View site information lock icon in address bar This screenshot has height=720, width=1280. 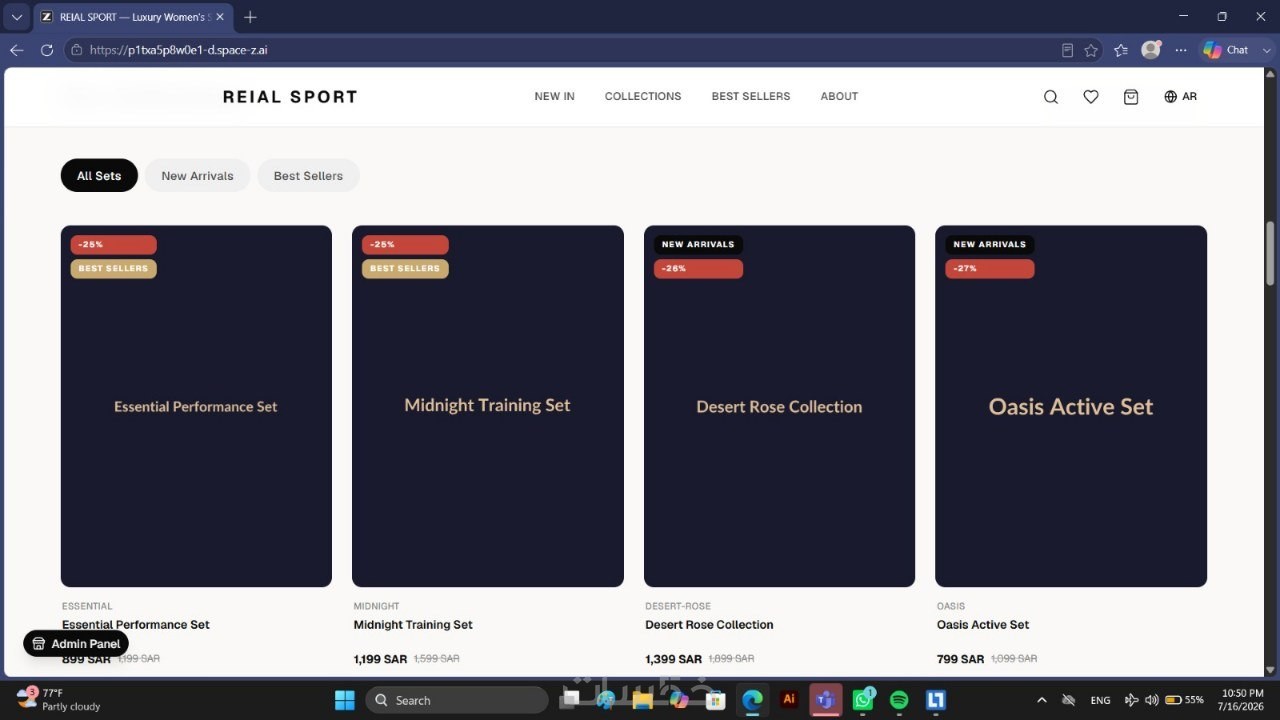coord(77,50)
